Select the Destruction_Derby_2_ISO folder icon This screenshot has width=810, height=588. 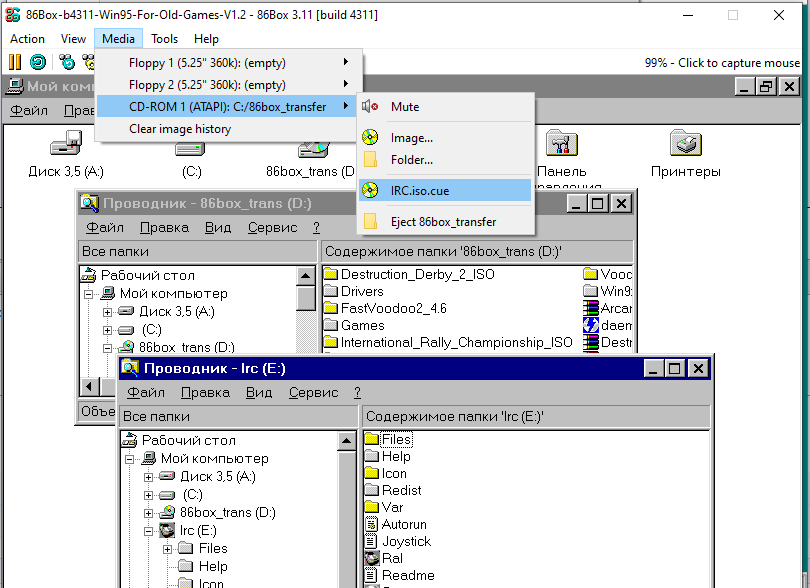331,274
